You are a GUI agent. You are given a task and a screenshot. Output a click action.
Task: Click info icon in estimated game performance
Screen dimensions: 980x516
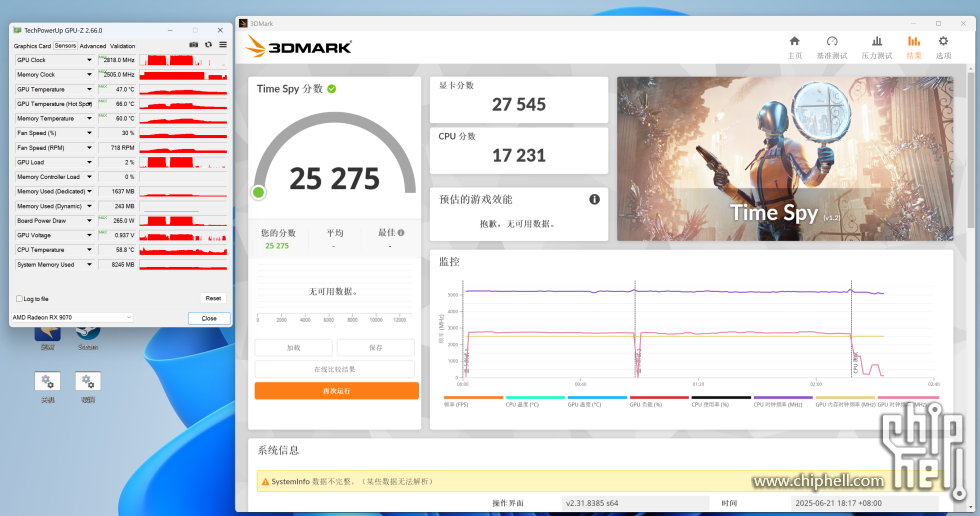click(x=594, y=199)
